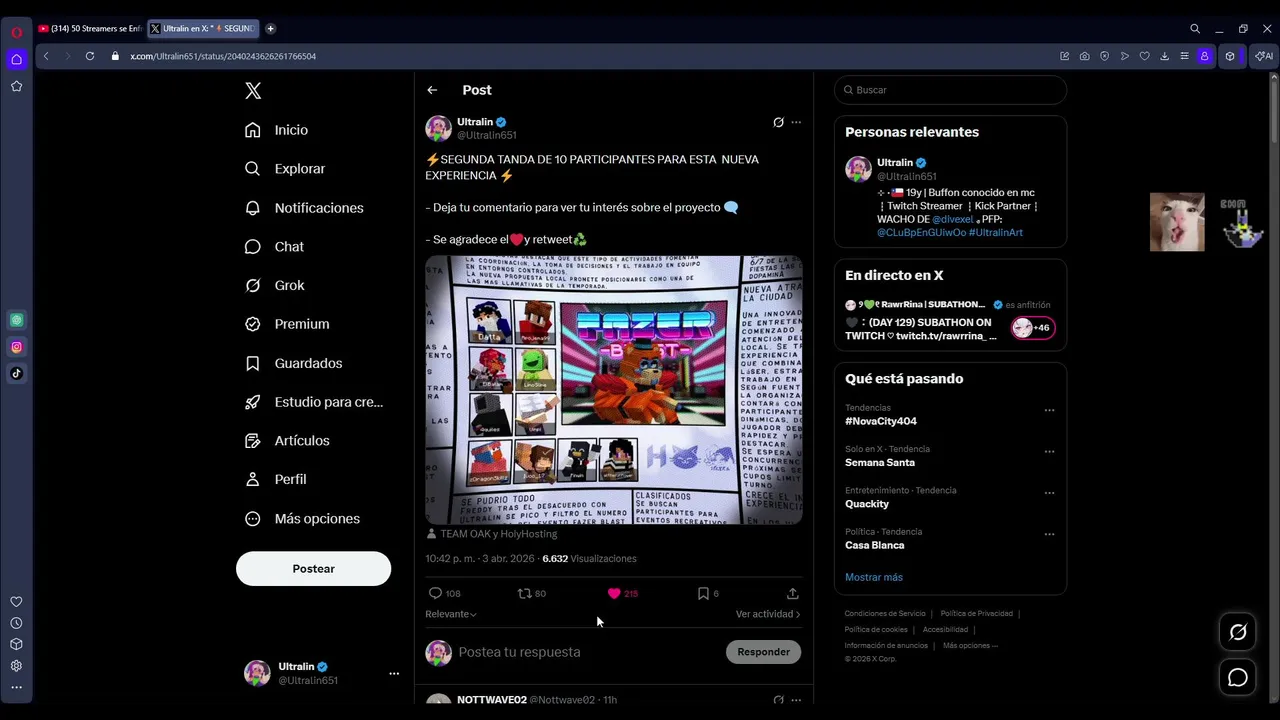Open Estudio para creadores
Viewport: 1280px width, 720px height.
(314, 402)
